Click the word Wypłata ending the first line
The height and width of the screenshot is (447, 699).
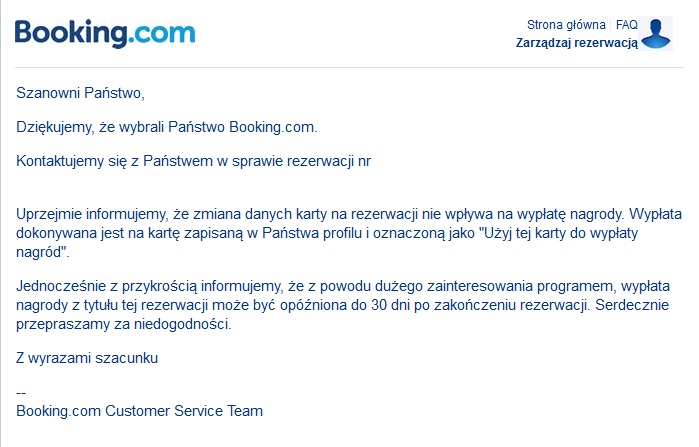(656, 214)
